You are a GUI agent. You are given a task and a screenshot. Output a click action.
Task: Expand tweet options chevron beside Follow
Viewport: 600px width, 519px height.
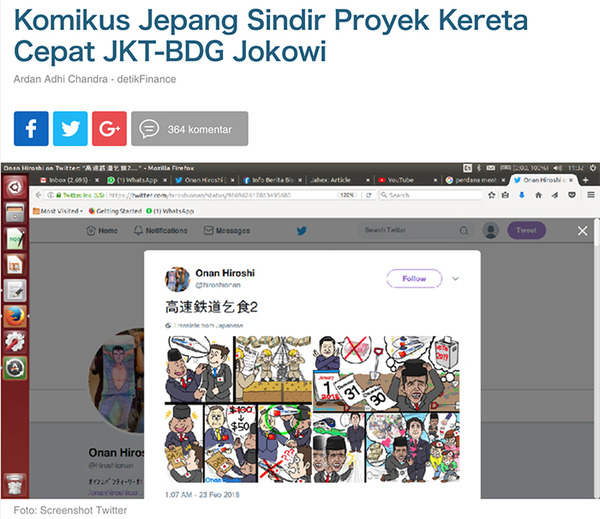(x=455, y=279)
